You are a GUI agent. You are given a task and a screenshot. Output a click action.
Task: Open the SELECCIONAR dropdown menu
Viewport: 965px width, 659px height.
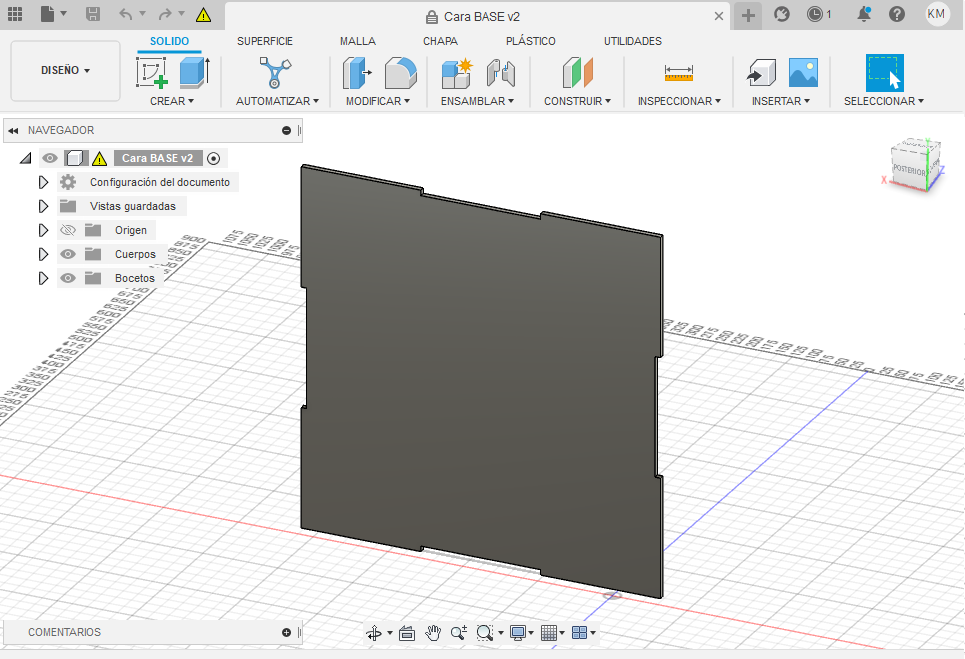(884, 101)
